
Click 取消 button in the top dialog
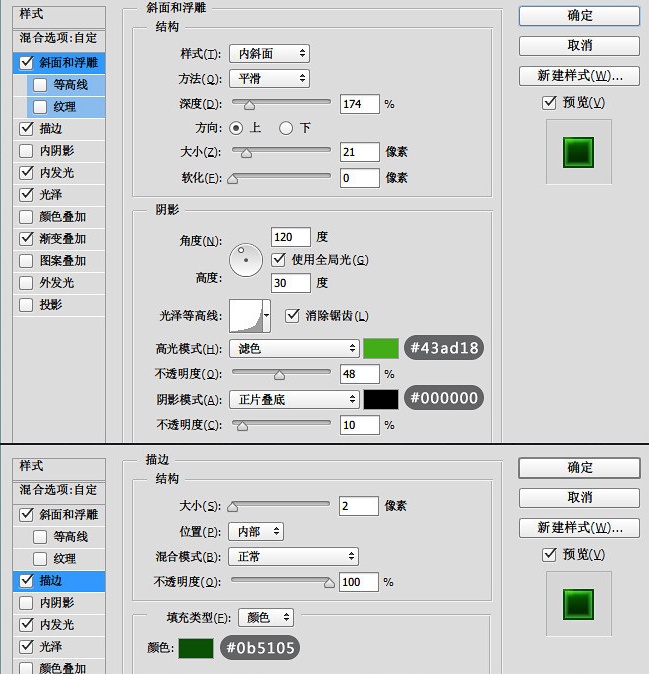[579, 46]
